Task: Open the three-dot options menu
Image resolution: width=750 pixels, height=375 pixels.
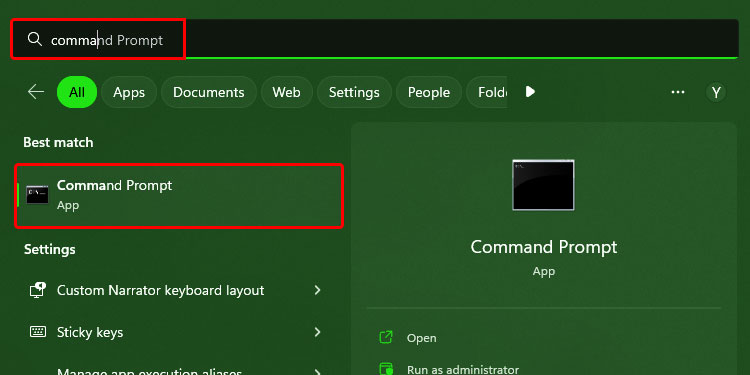Action: click(x=678, y=92)
